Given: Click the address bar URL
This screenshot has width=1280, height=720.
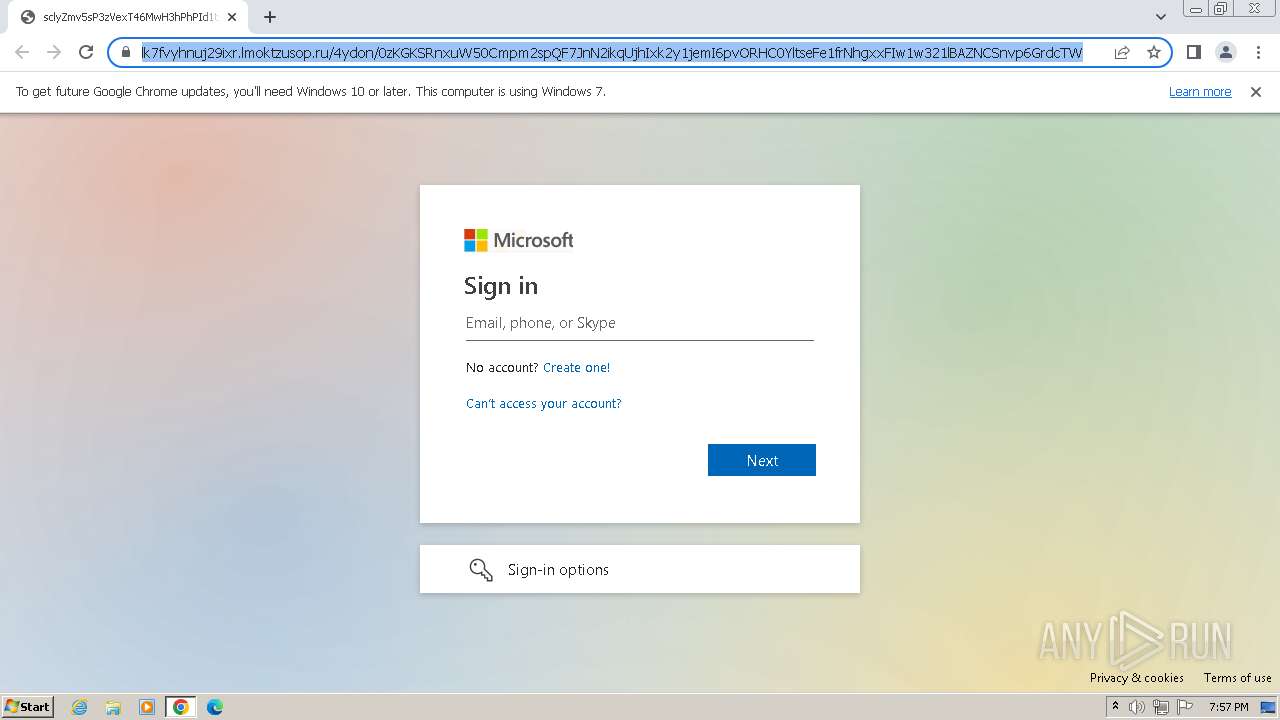Looking at the screenshot, I should click(x=612, y=52).
